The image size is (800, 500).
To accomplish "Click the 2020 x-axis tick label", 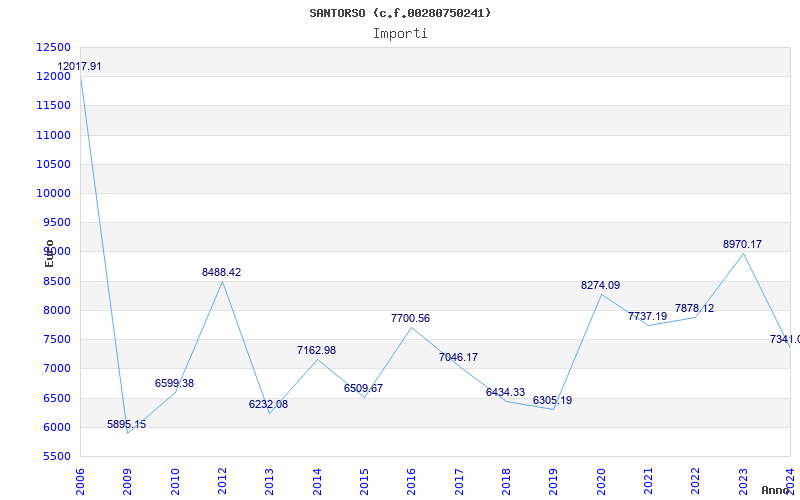I will (x=601, y=482).
